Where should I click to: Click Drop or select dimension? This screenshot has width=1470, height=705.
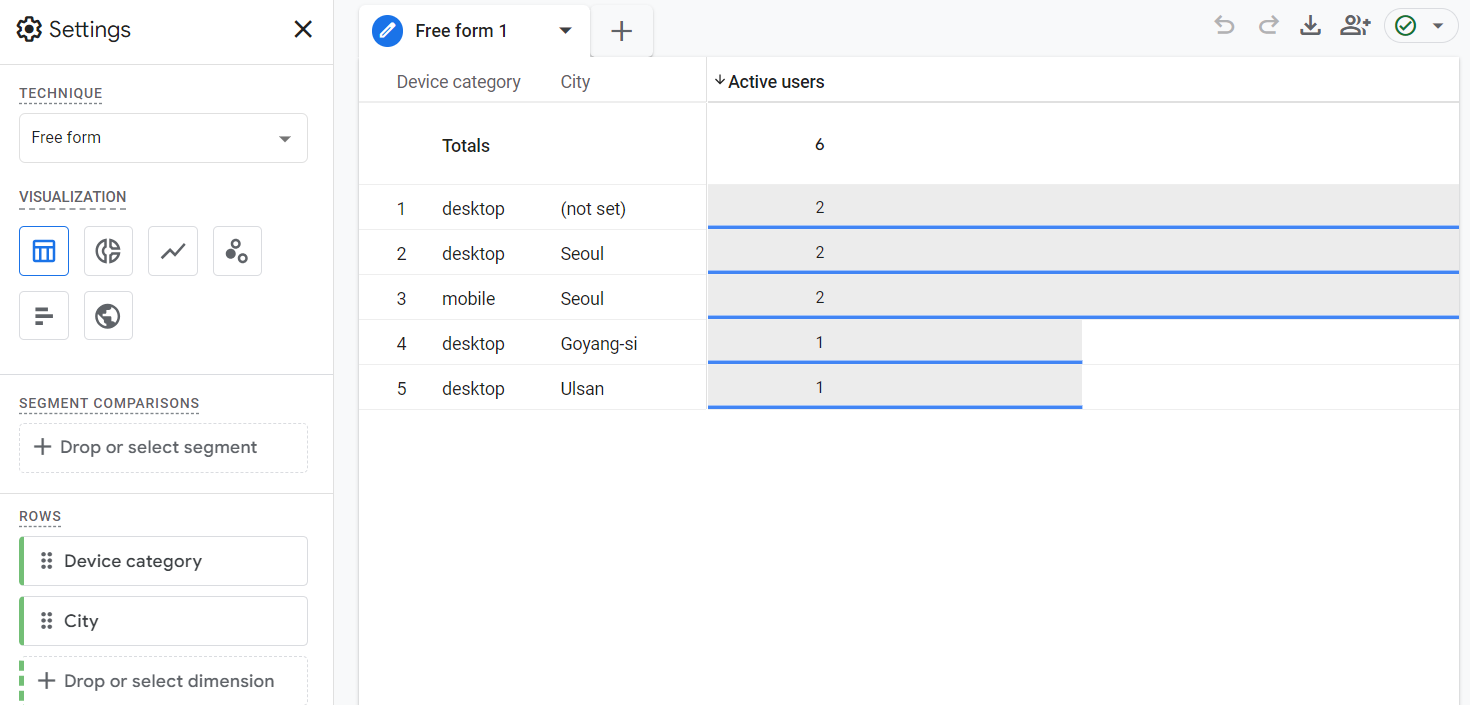163,681
